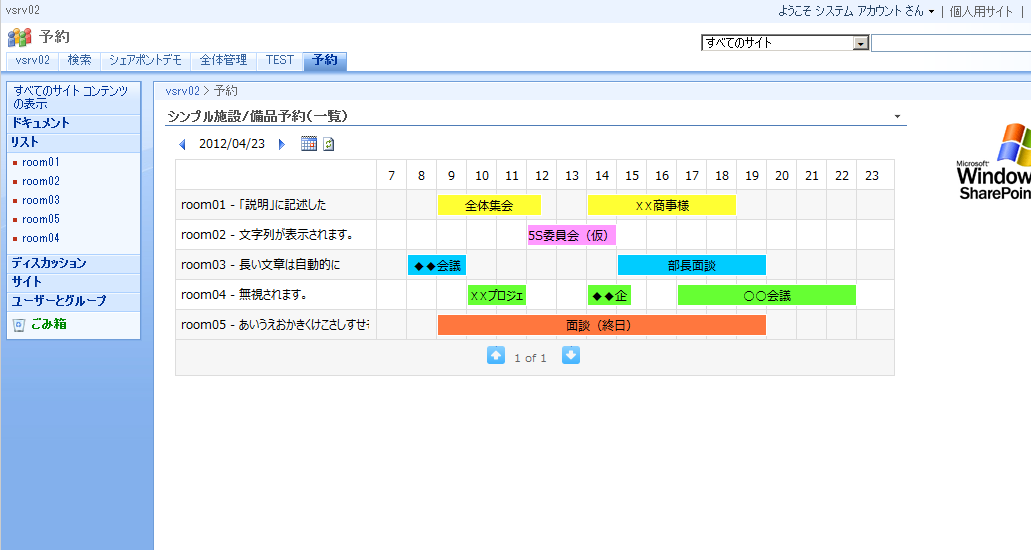
Task: Click the search text input field
Action: [950, 43]
